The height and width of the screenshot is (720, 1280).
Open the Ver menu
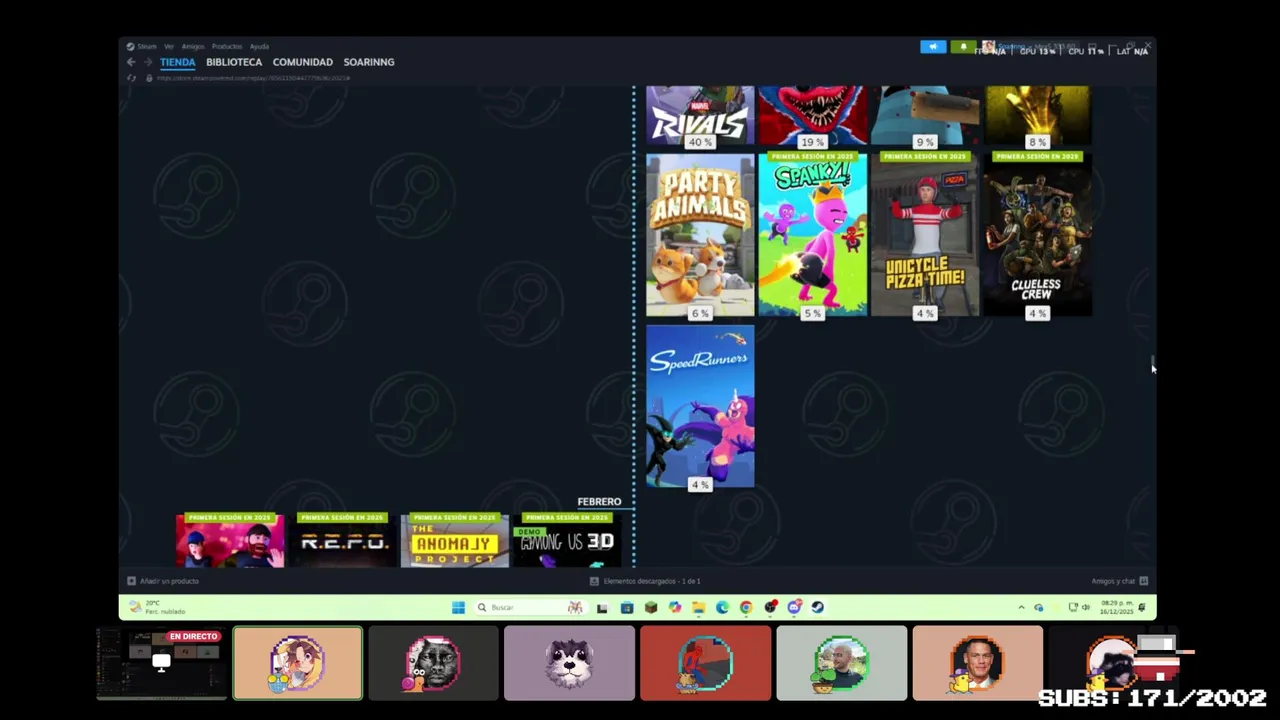(x=169, y=46)
